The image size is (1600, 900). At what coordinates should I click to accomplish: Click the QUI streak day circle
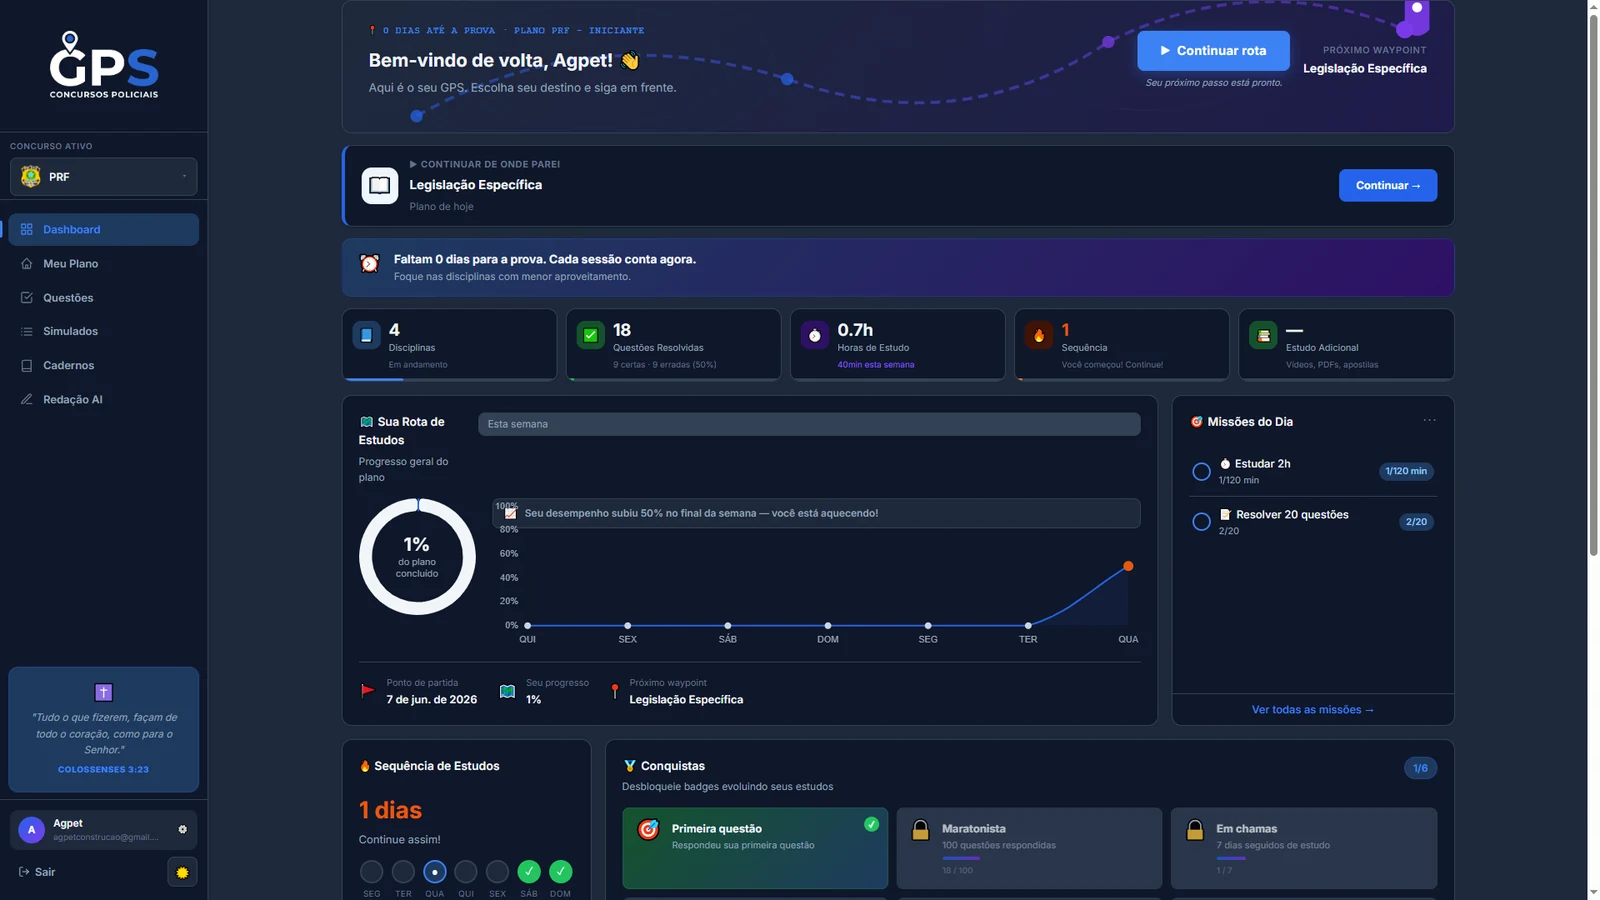(466, 872)
